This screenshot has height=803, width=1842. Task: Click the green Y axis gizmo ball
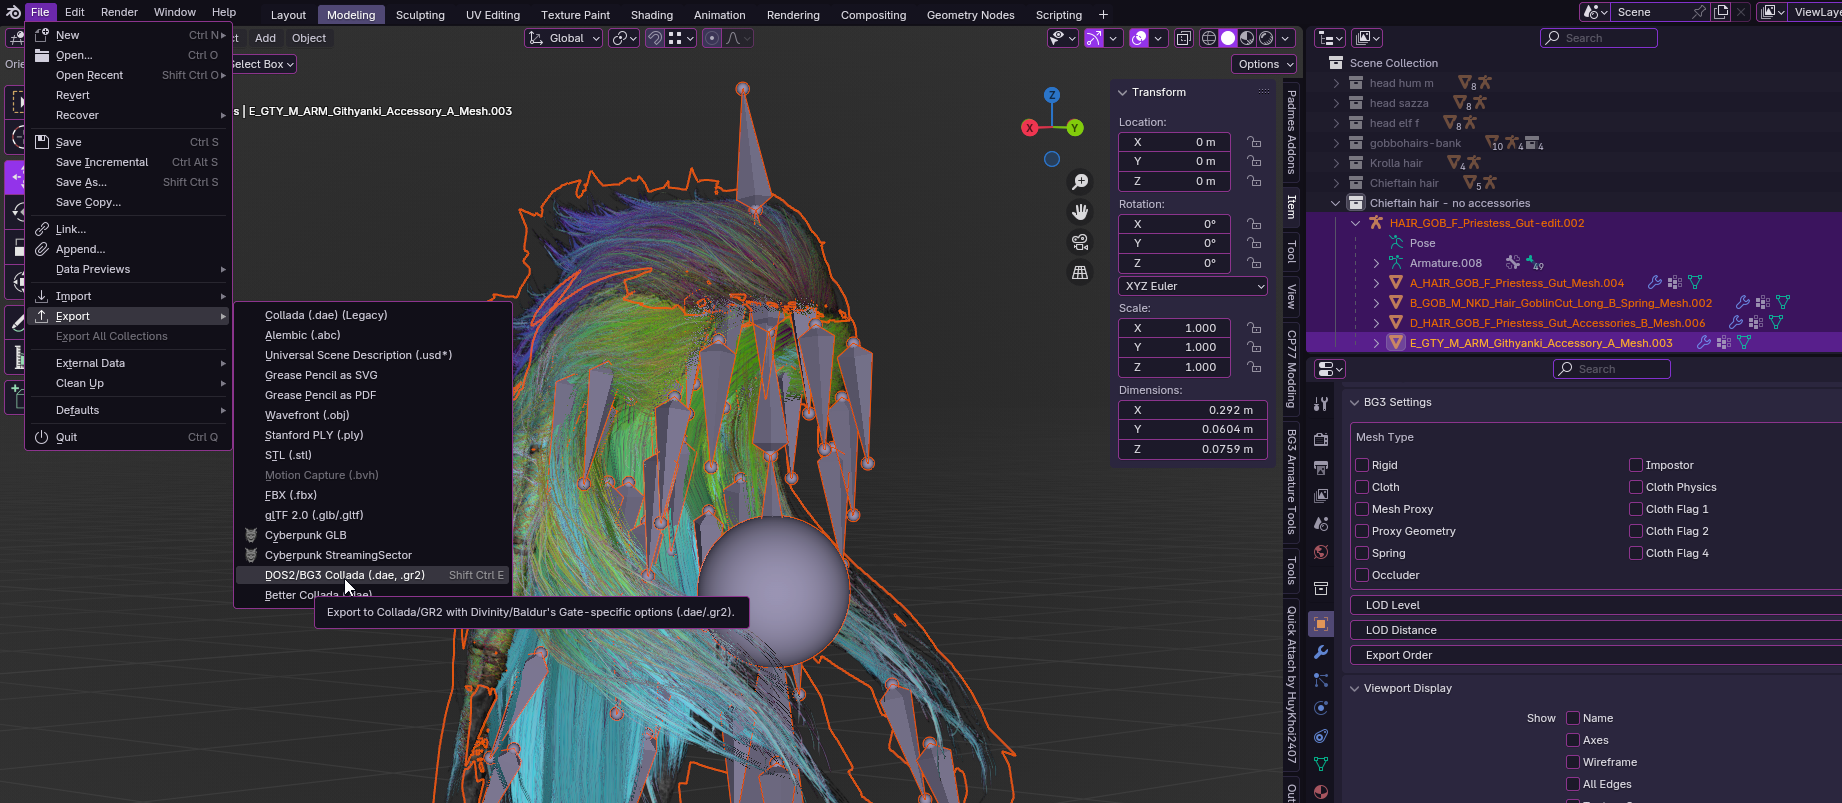[x=1075, y=128]
